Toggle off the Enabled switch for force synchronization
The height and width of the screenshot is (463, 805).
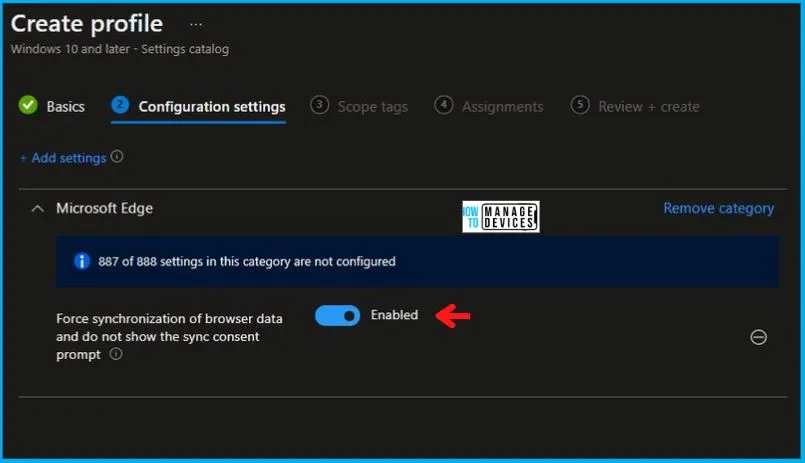pos(337,316)
